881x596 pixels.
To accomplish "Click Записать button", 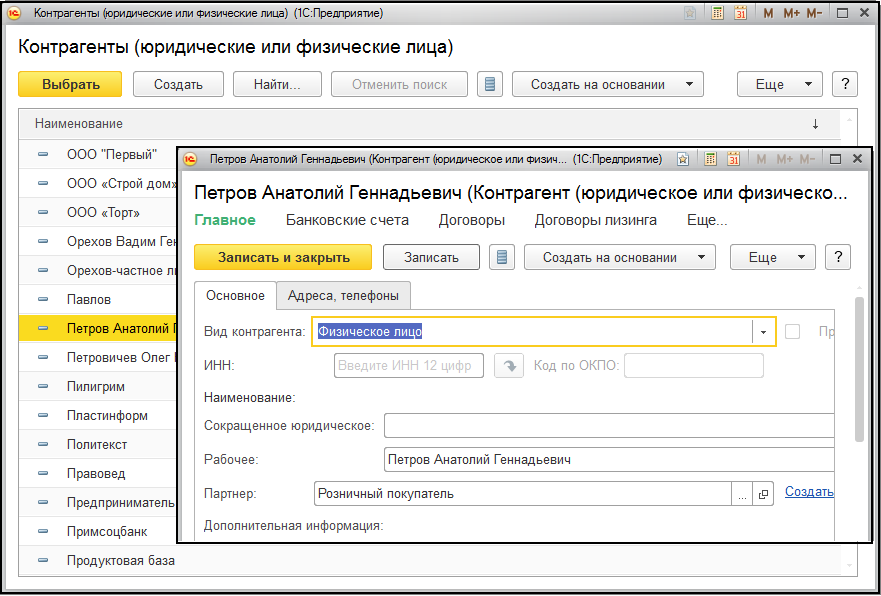I will 432,257.
